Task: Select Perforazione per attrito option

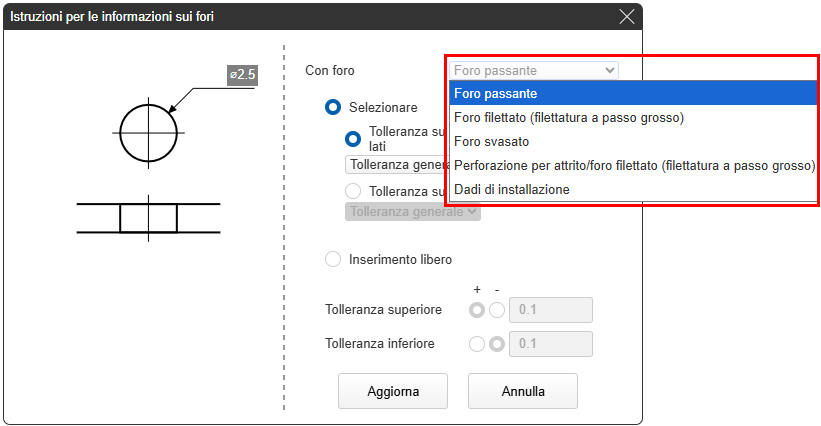Action: point(634,165)
